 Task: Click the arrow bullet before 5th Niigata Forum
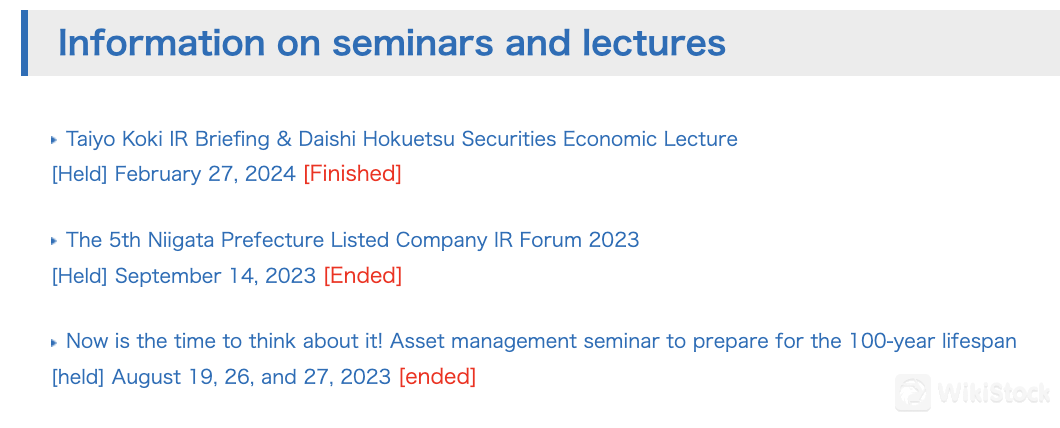coord(54,241)
